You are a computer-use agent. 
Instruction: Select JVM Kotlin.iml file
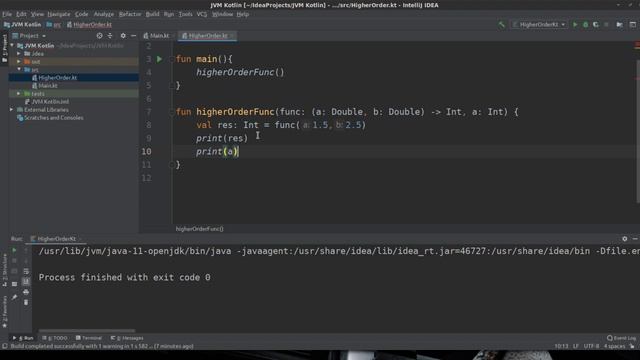[50, 102]
